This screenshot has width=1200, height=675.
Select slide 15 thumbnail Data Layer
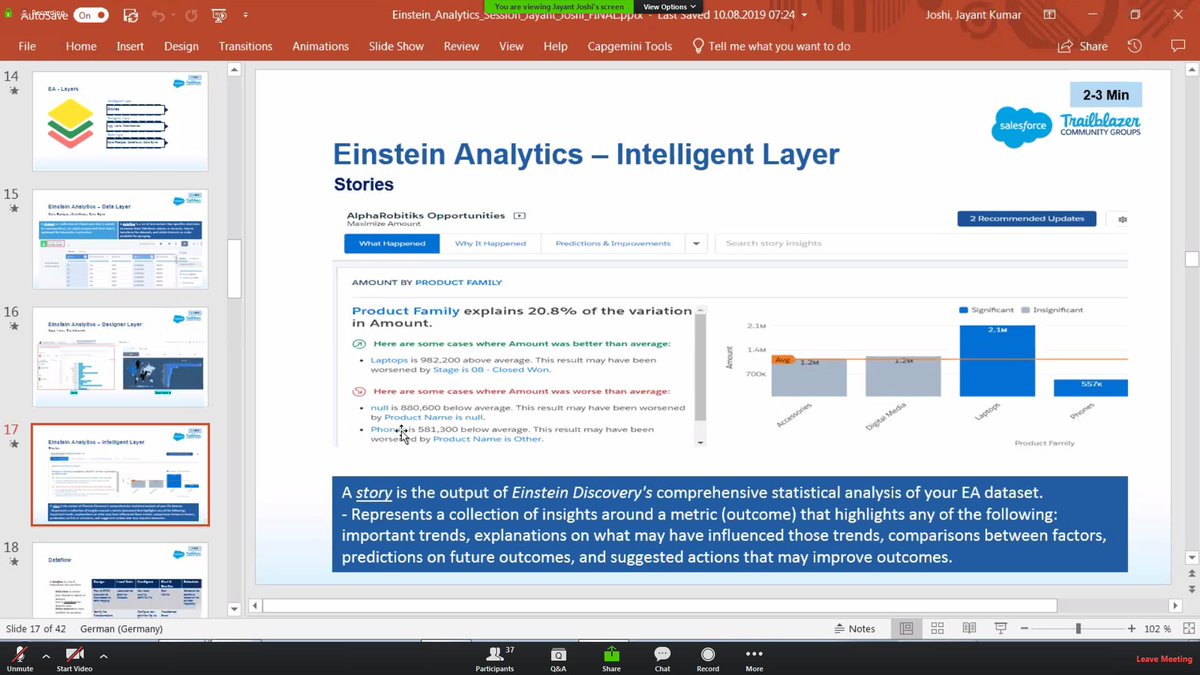[121, 239]
